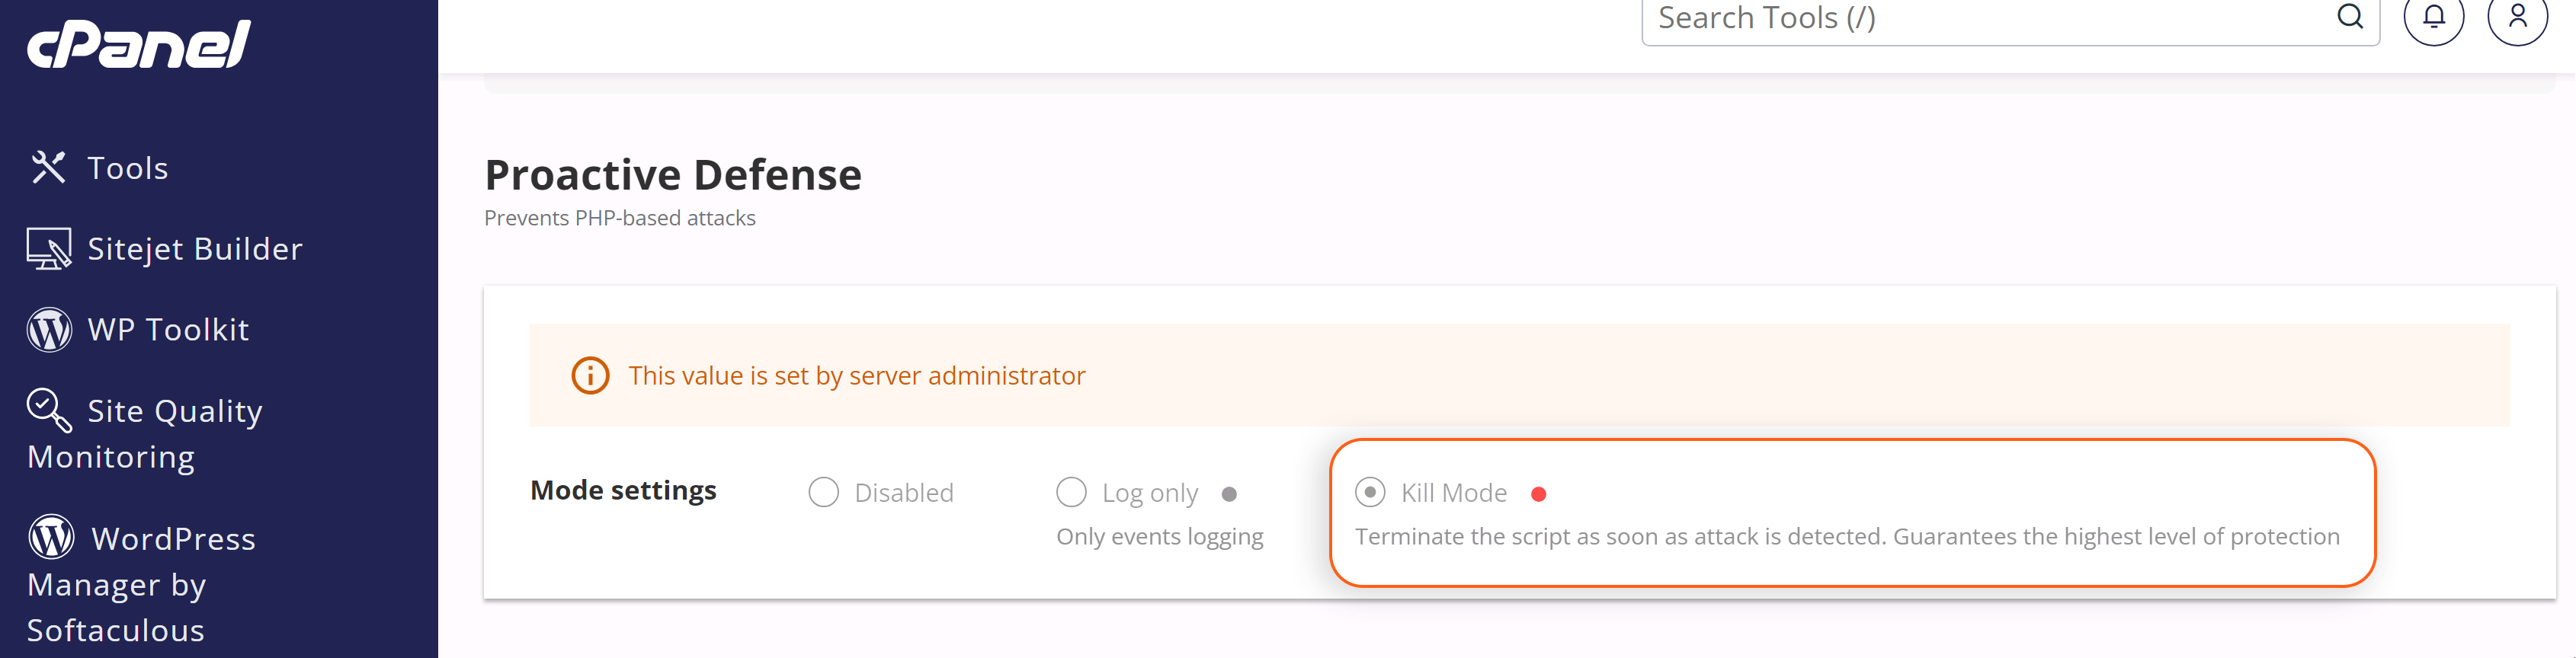This screenshot has width=2576, height=658.
Task: Click the info icon in administrator notice
Action: point(590,375)
